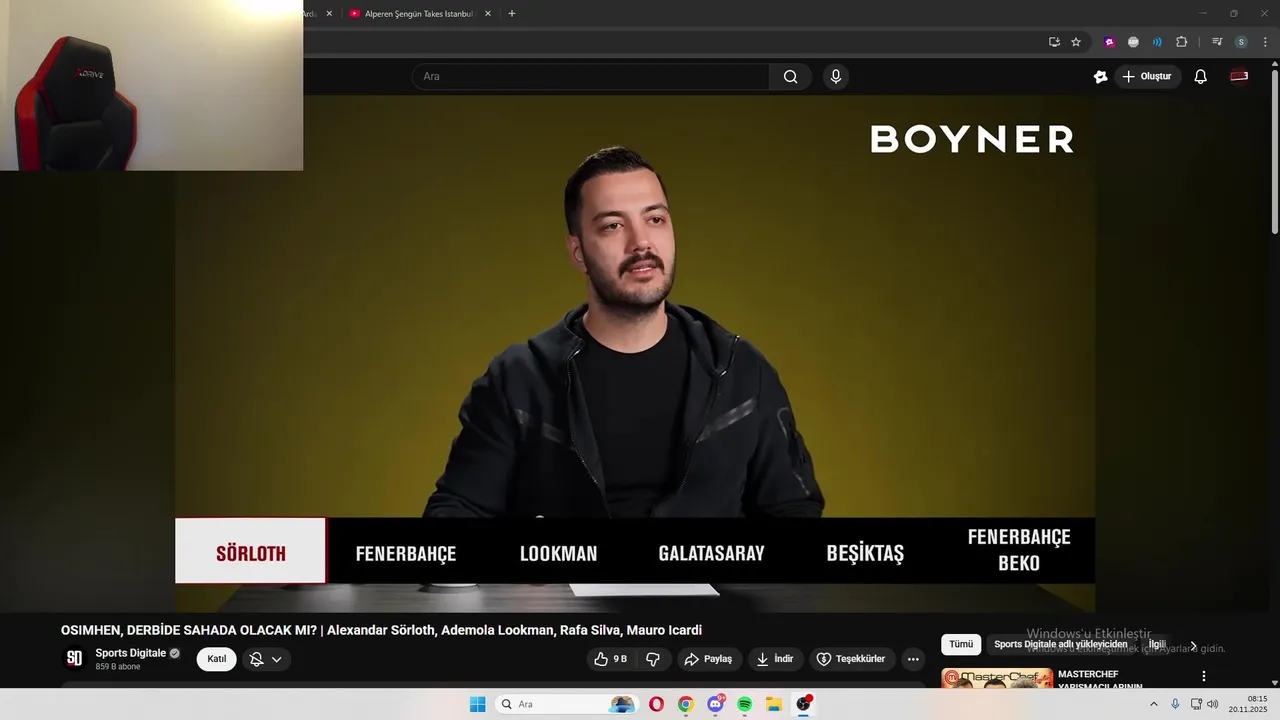Open YouTube notifications bell
This screenshot has width=1280, height=720.
coord(1201,77)
